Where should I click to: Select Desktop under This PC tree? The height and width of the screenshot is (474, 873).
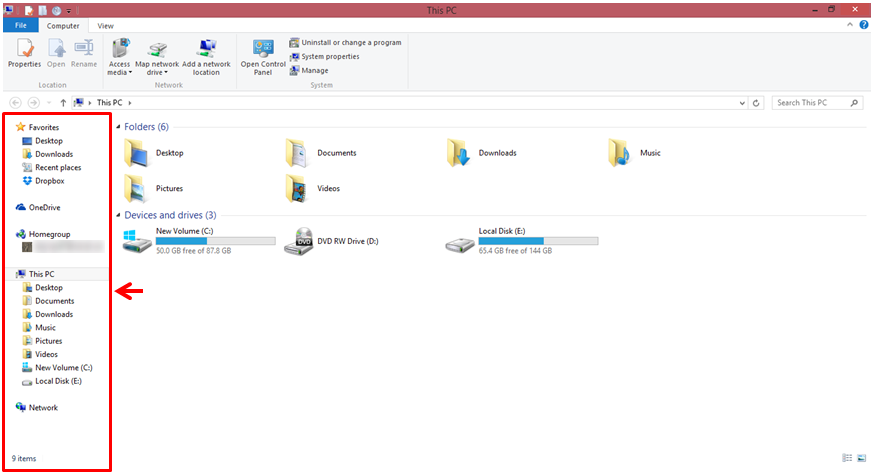pyautogui.click(x=42, y=287)
